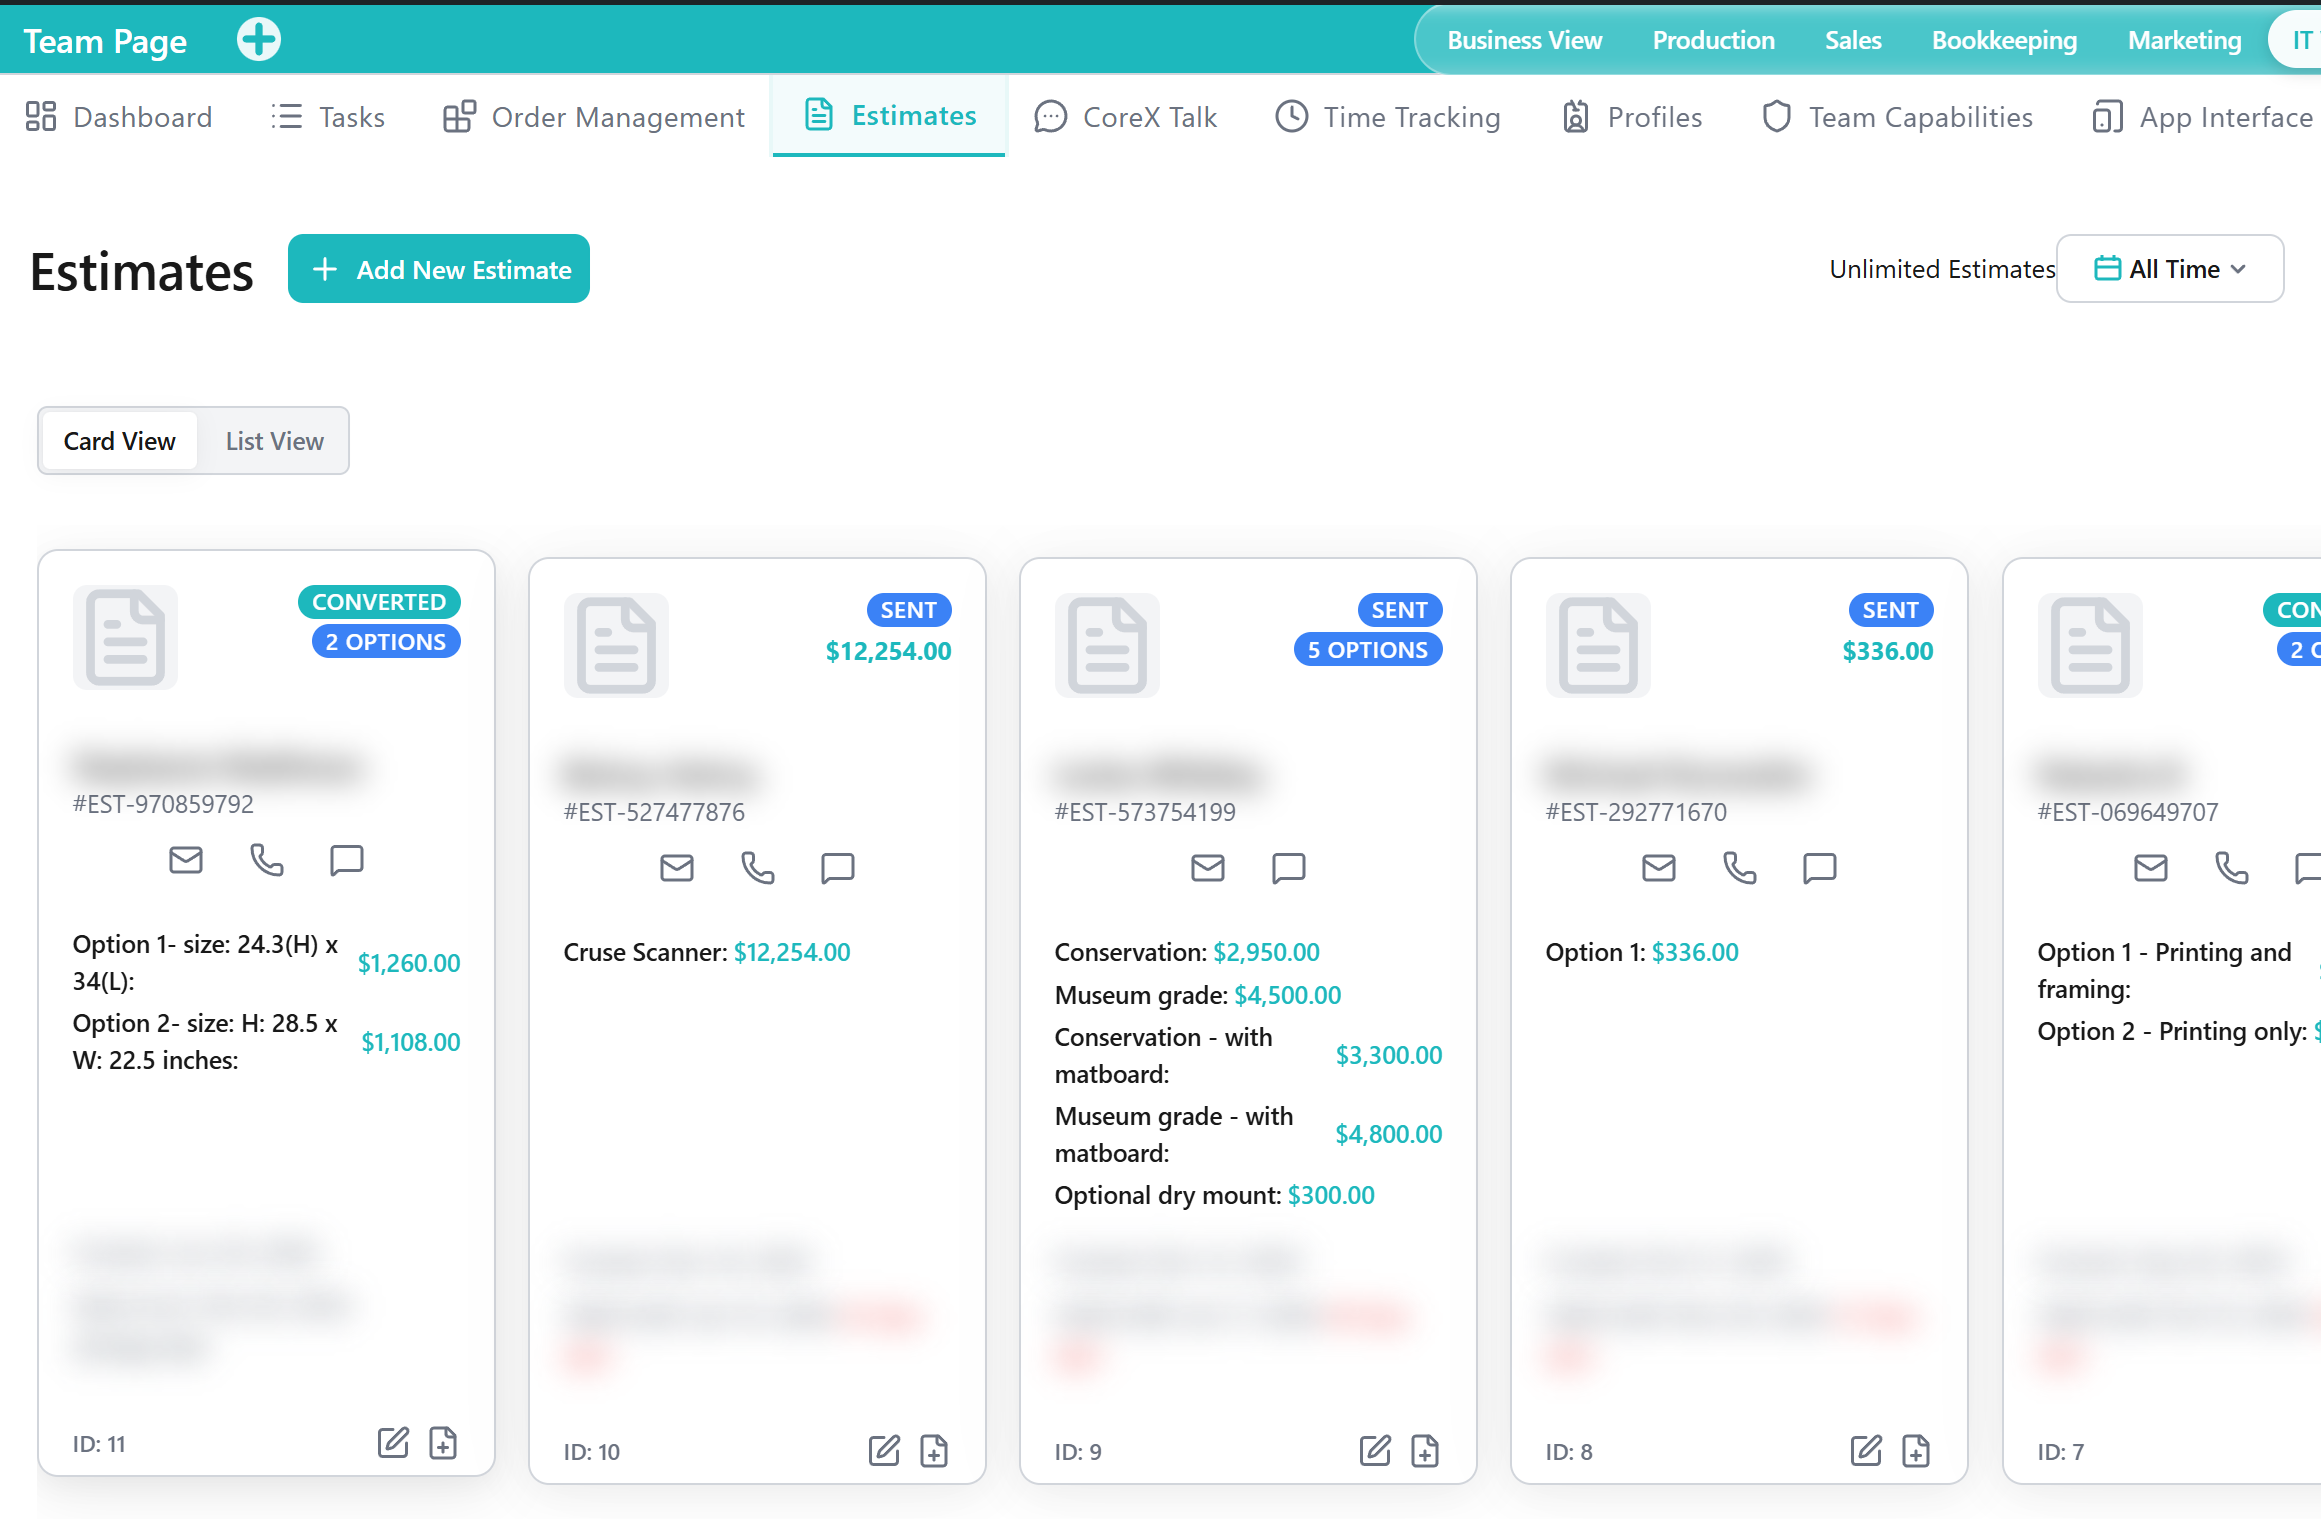The height and width of the screenshot is (1519, 2321).
Task: Duplicate estimate with ID: 11
Action: [443, 1442]
